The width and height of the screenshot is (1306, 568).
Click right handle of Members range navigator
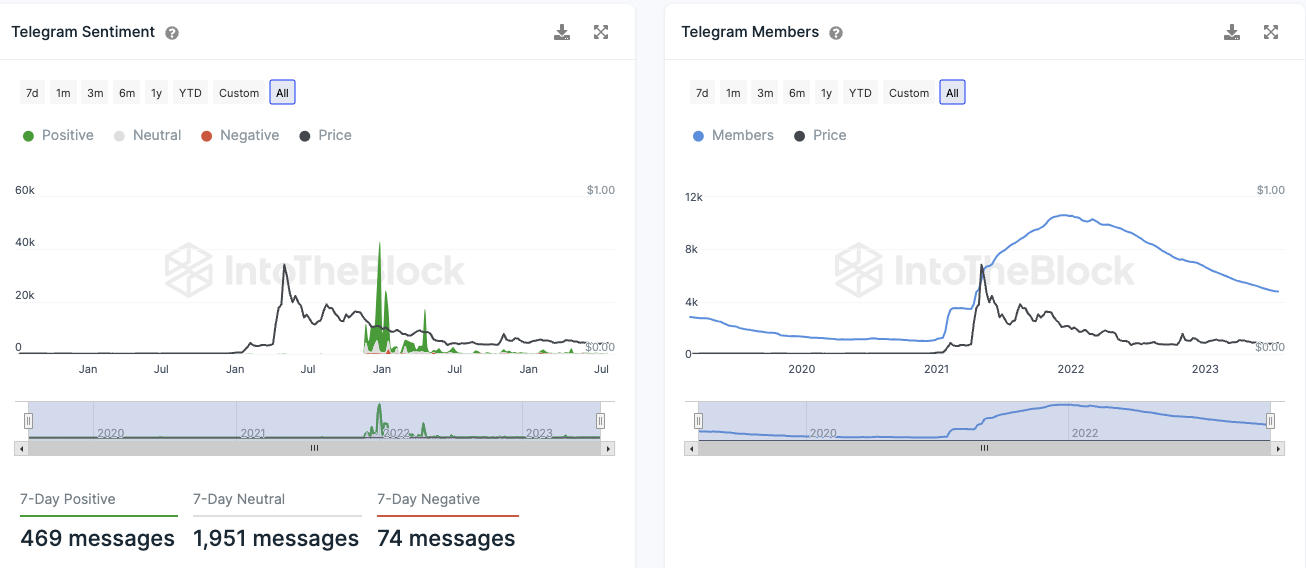coord(1270,420)
